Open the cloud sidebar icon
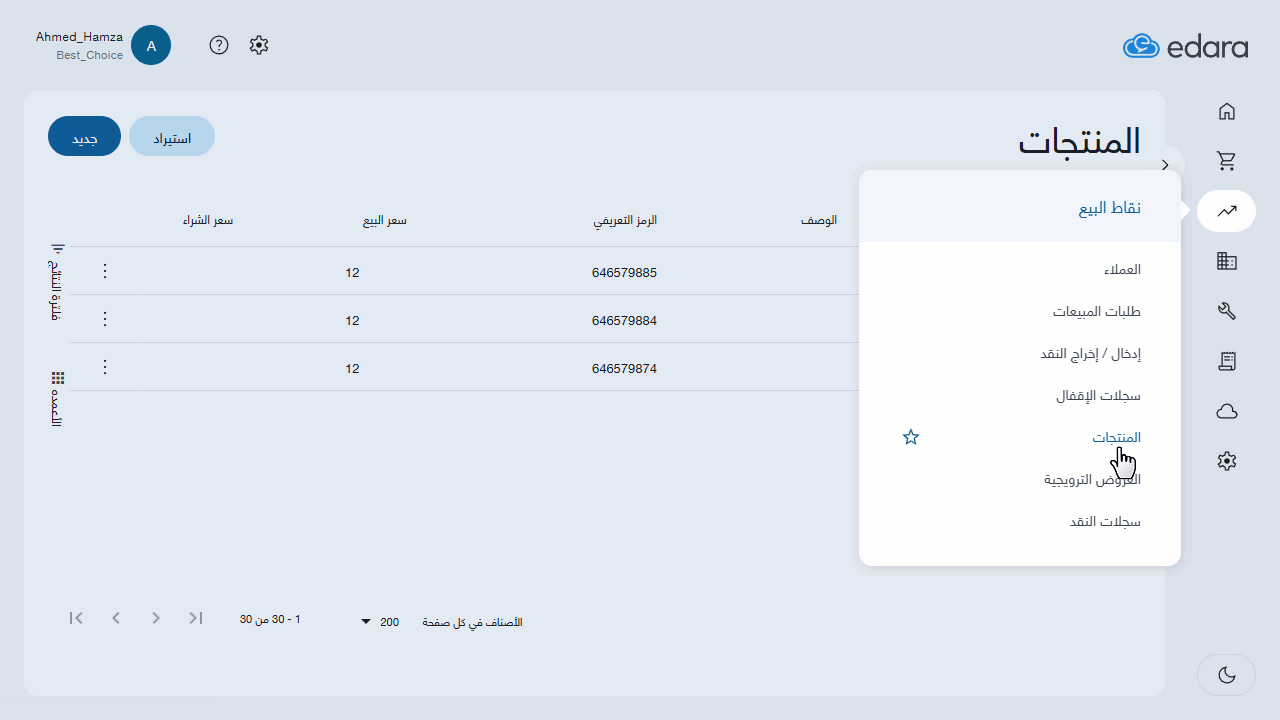The width and height of the screenshot is (1280, 720). coord(1227,411)
